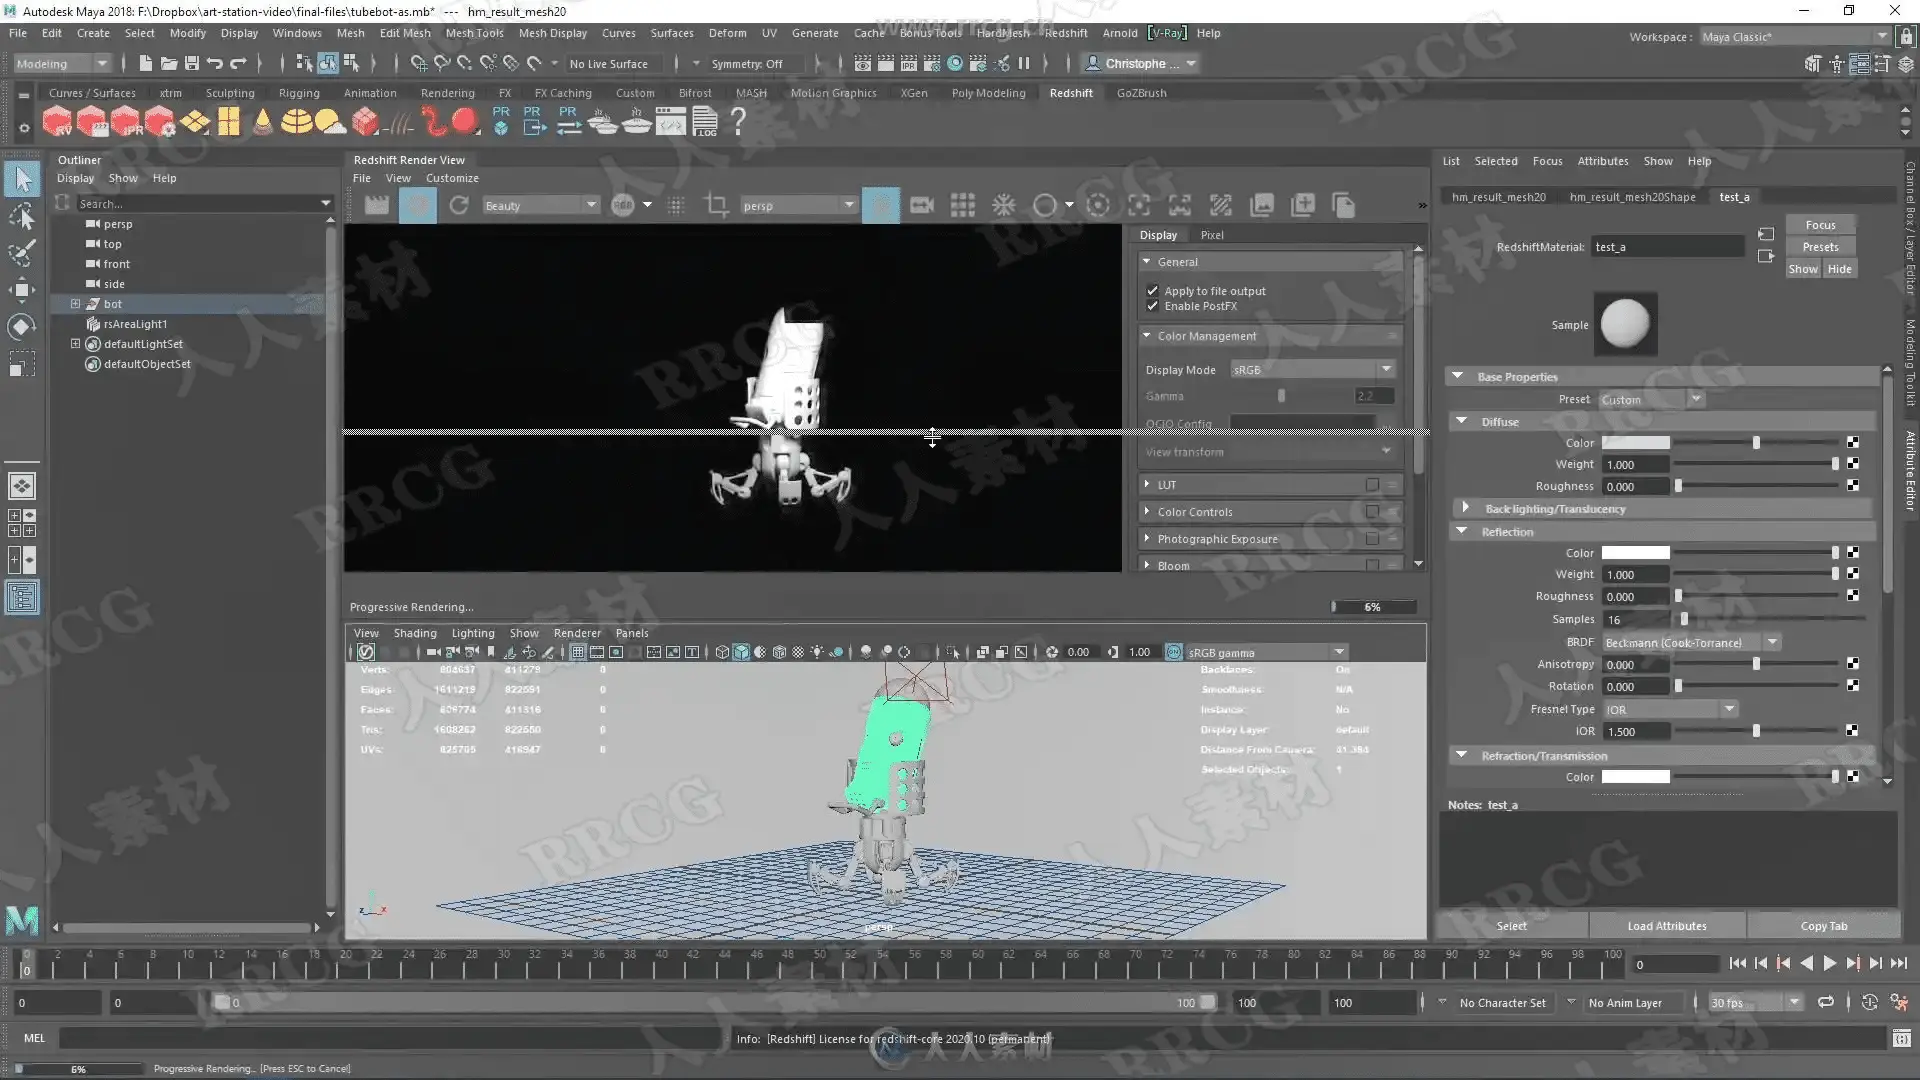The image size is (1920, 1080).
Task: Open the Mesh Tools menu
Action: (474, 33)
